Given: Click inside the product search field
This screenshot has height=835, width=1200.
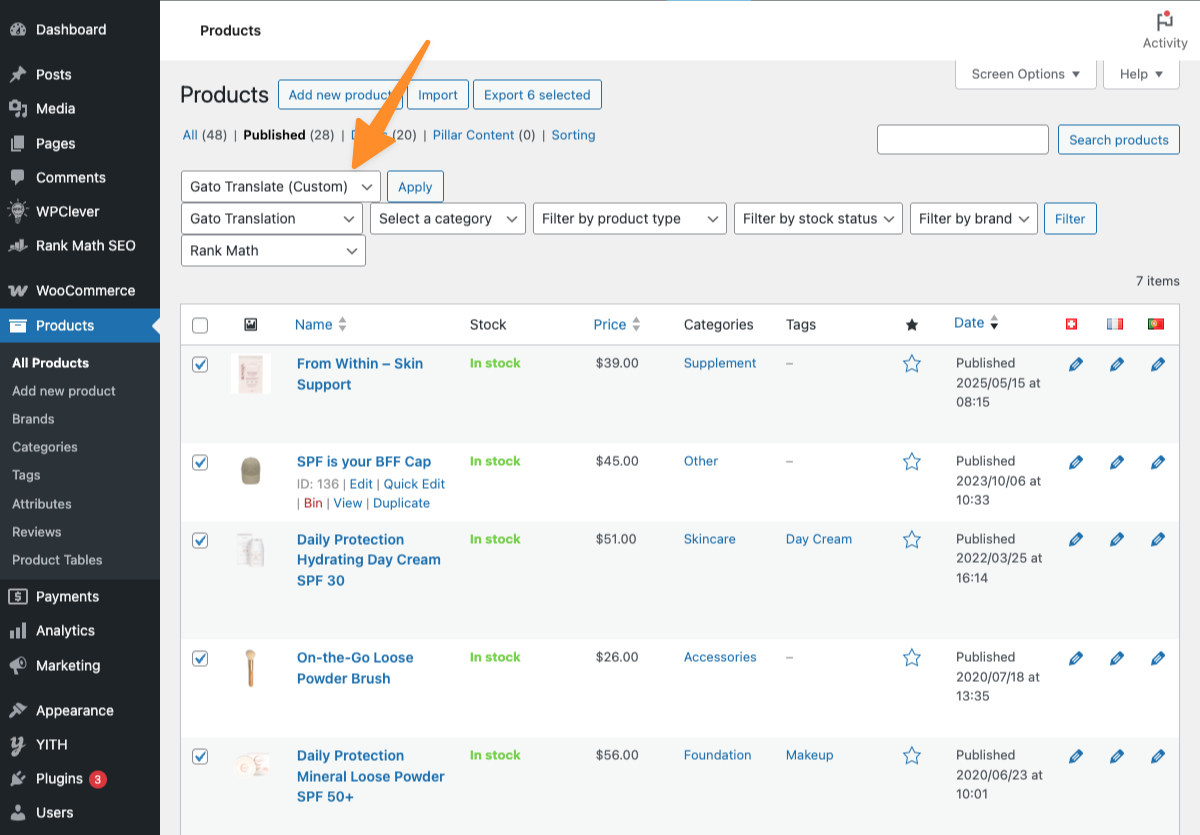Looking at the screenshot, I should pos(962,139).
